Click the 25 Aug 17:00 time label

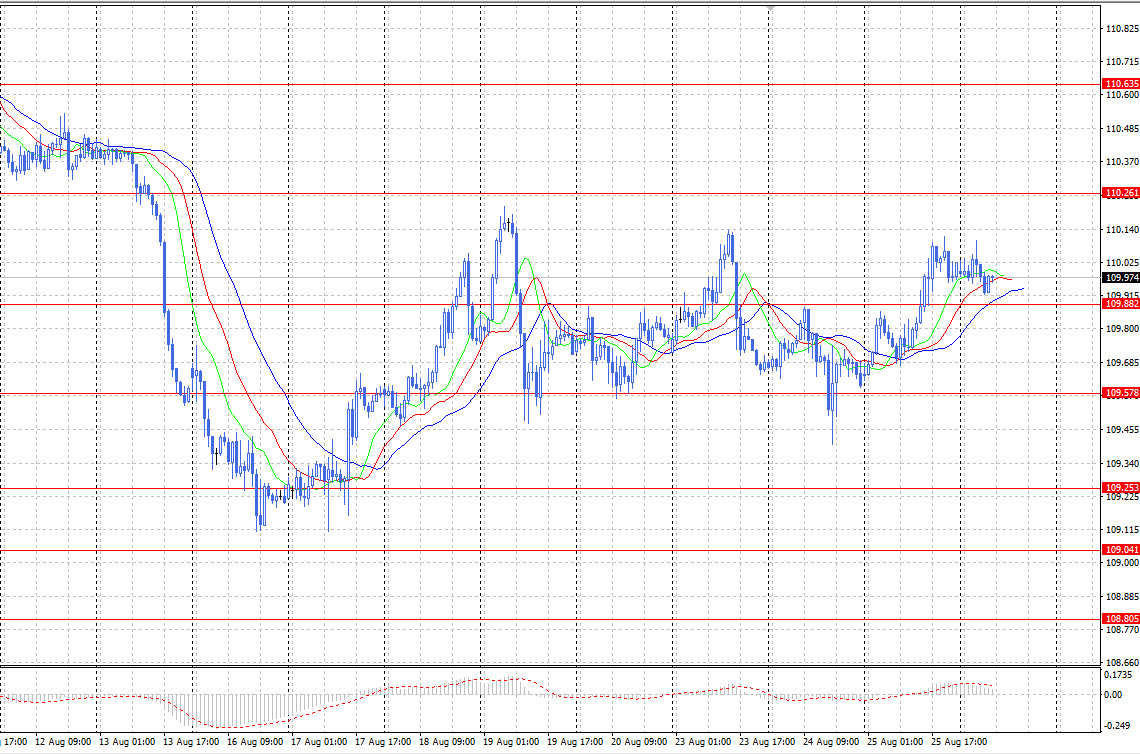[959, 742]
